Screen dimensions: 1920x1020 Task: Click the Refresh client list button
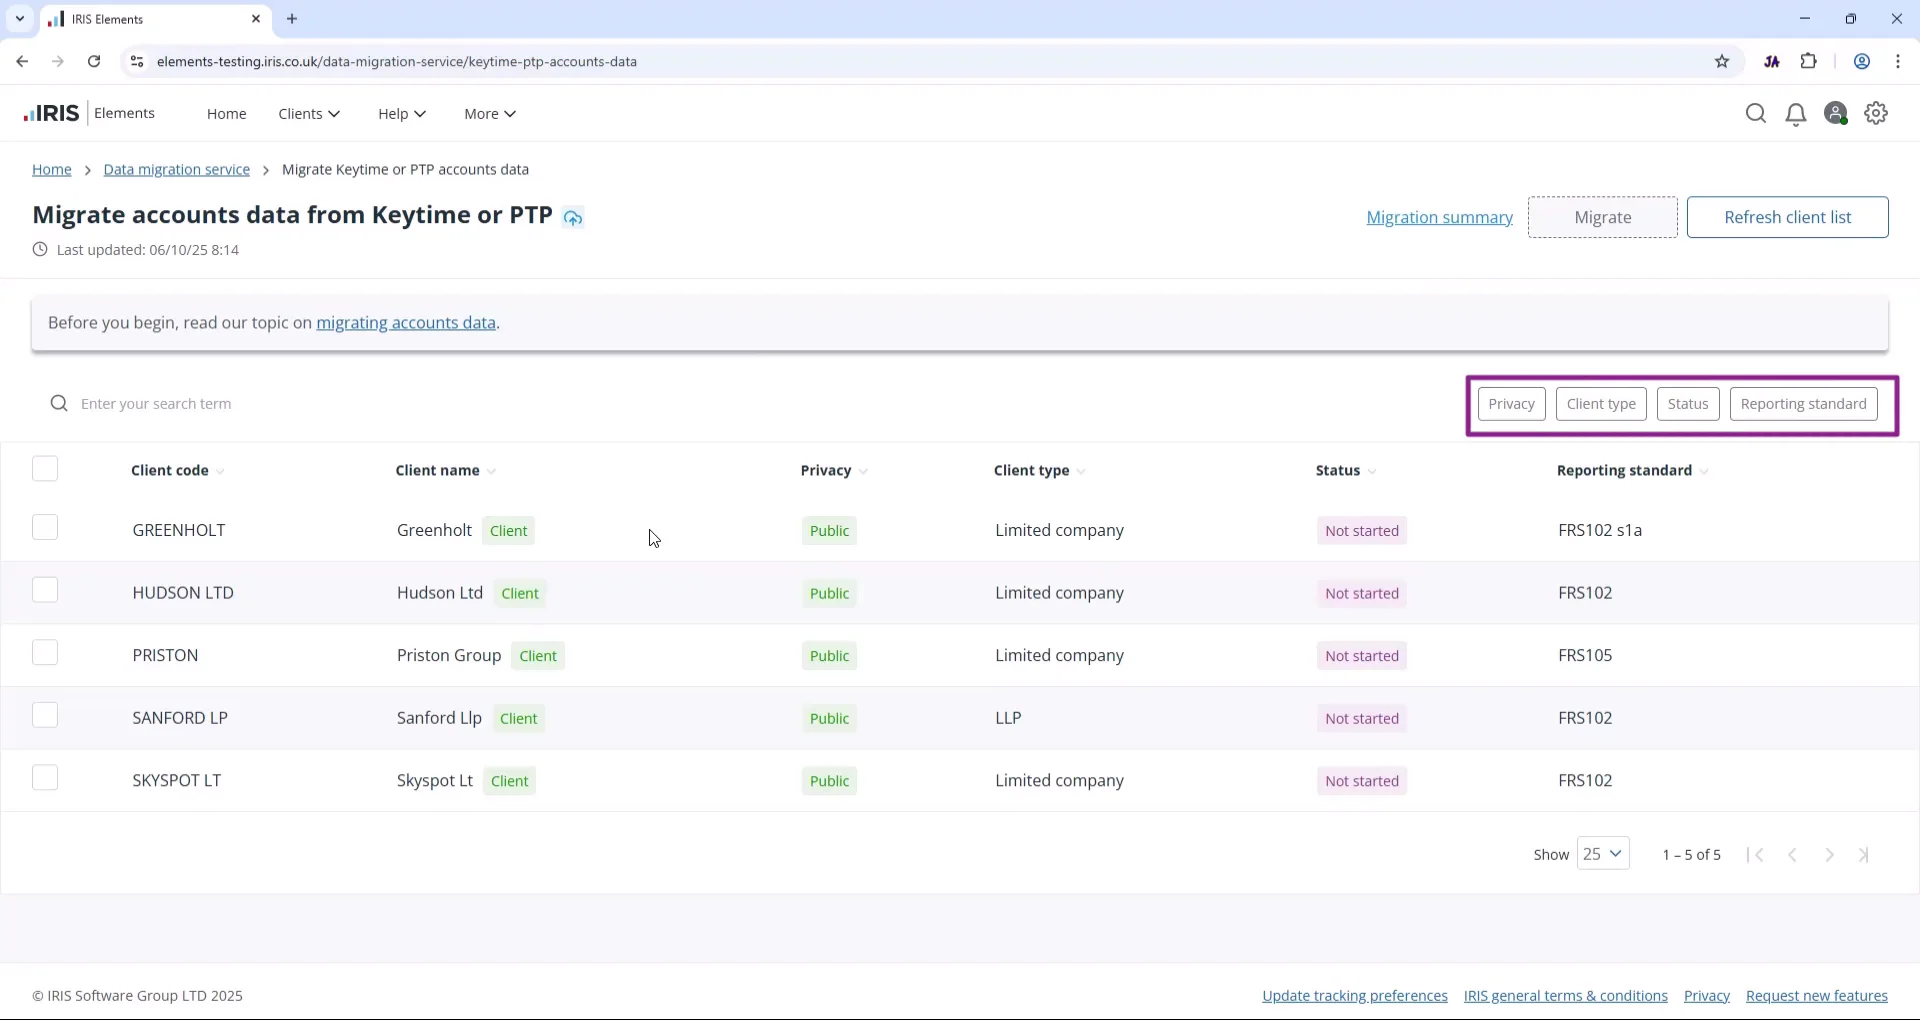coord(1787,218)
